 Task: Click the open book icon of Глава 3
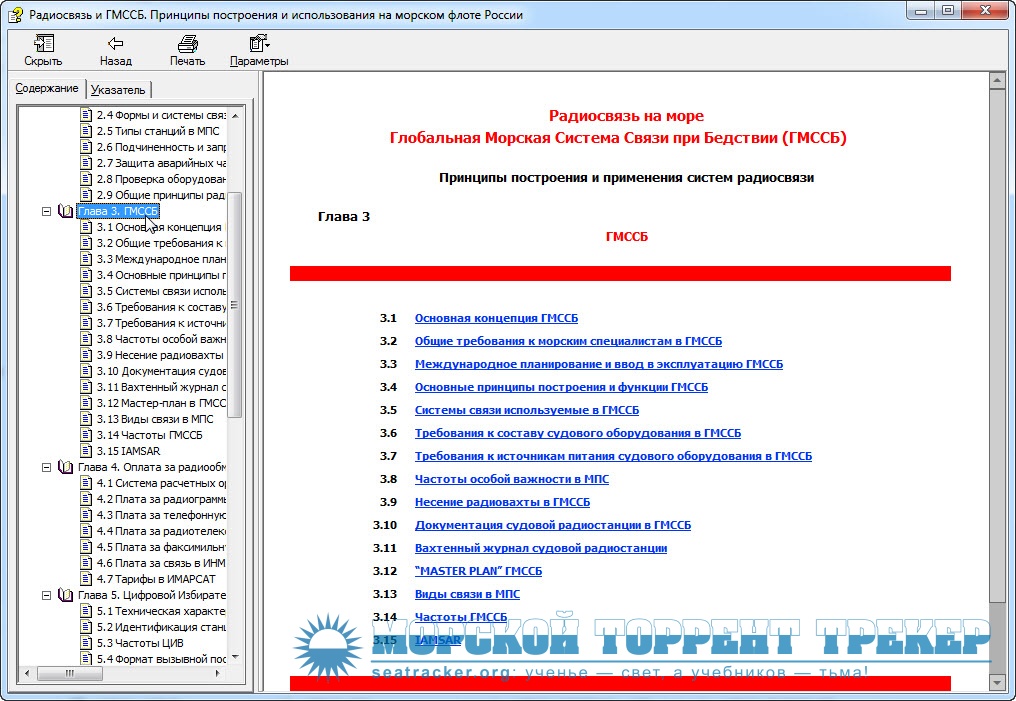click(x=65, y=211)
